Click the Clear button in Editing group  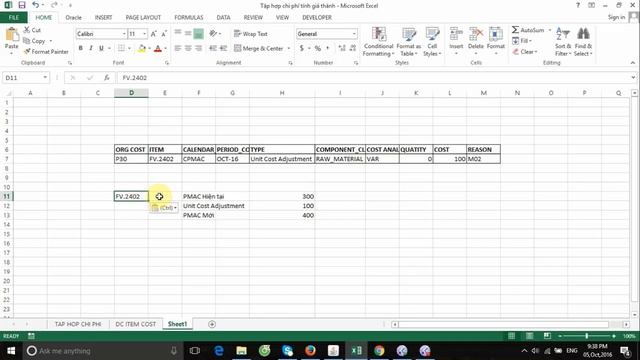tap(525, 52)
